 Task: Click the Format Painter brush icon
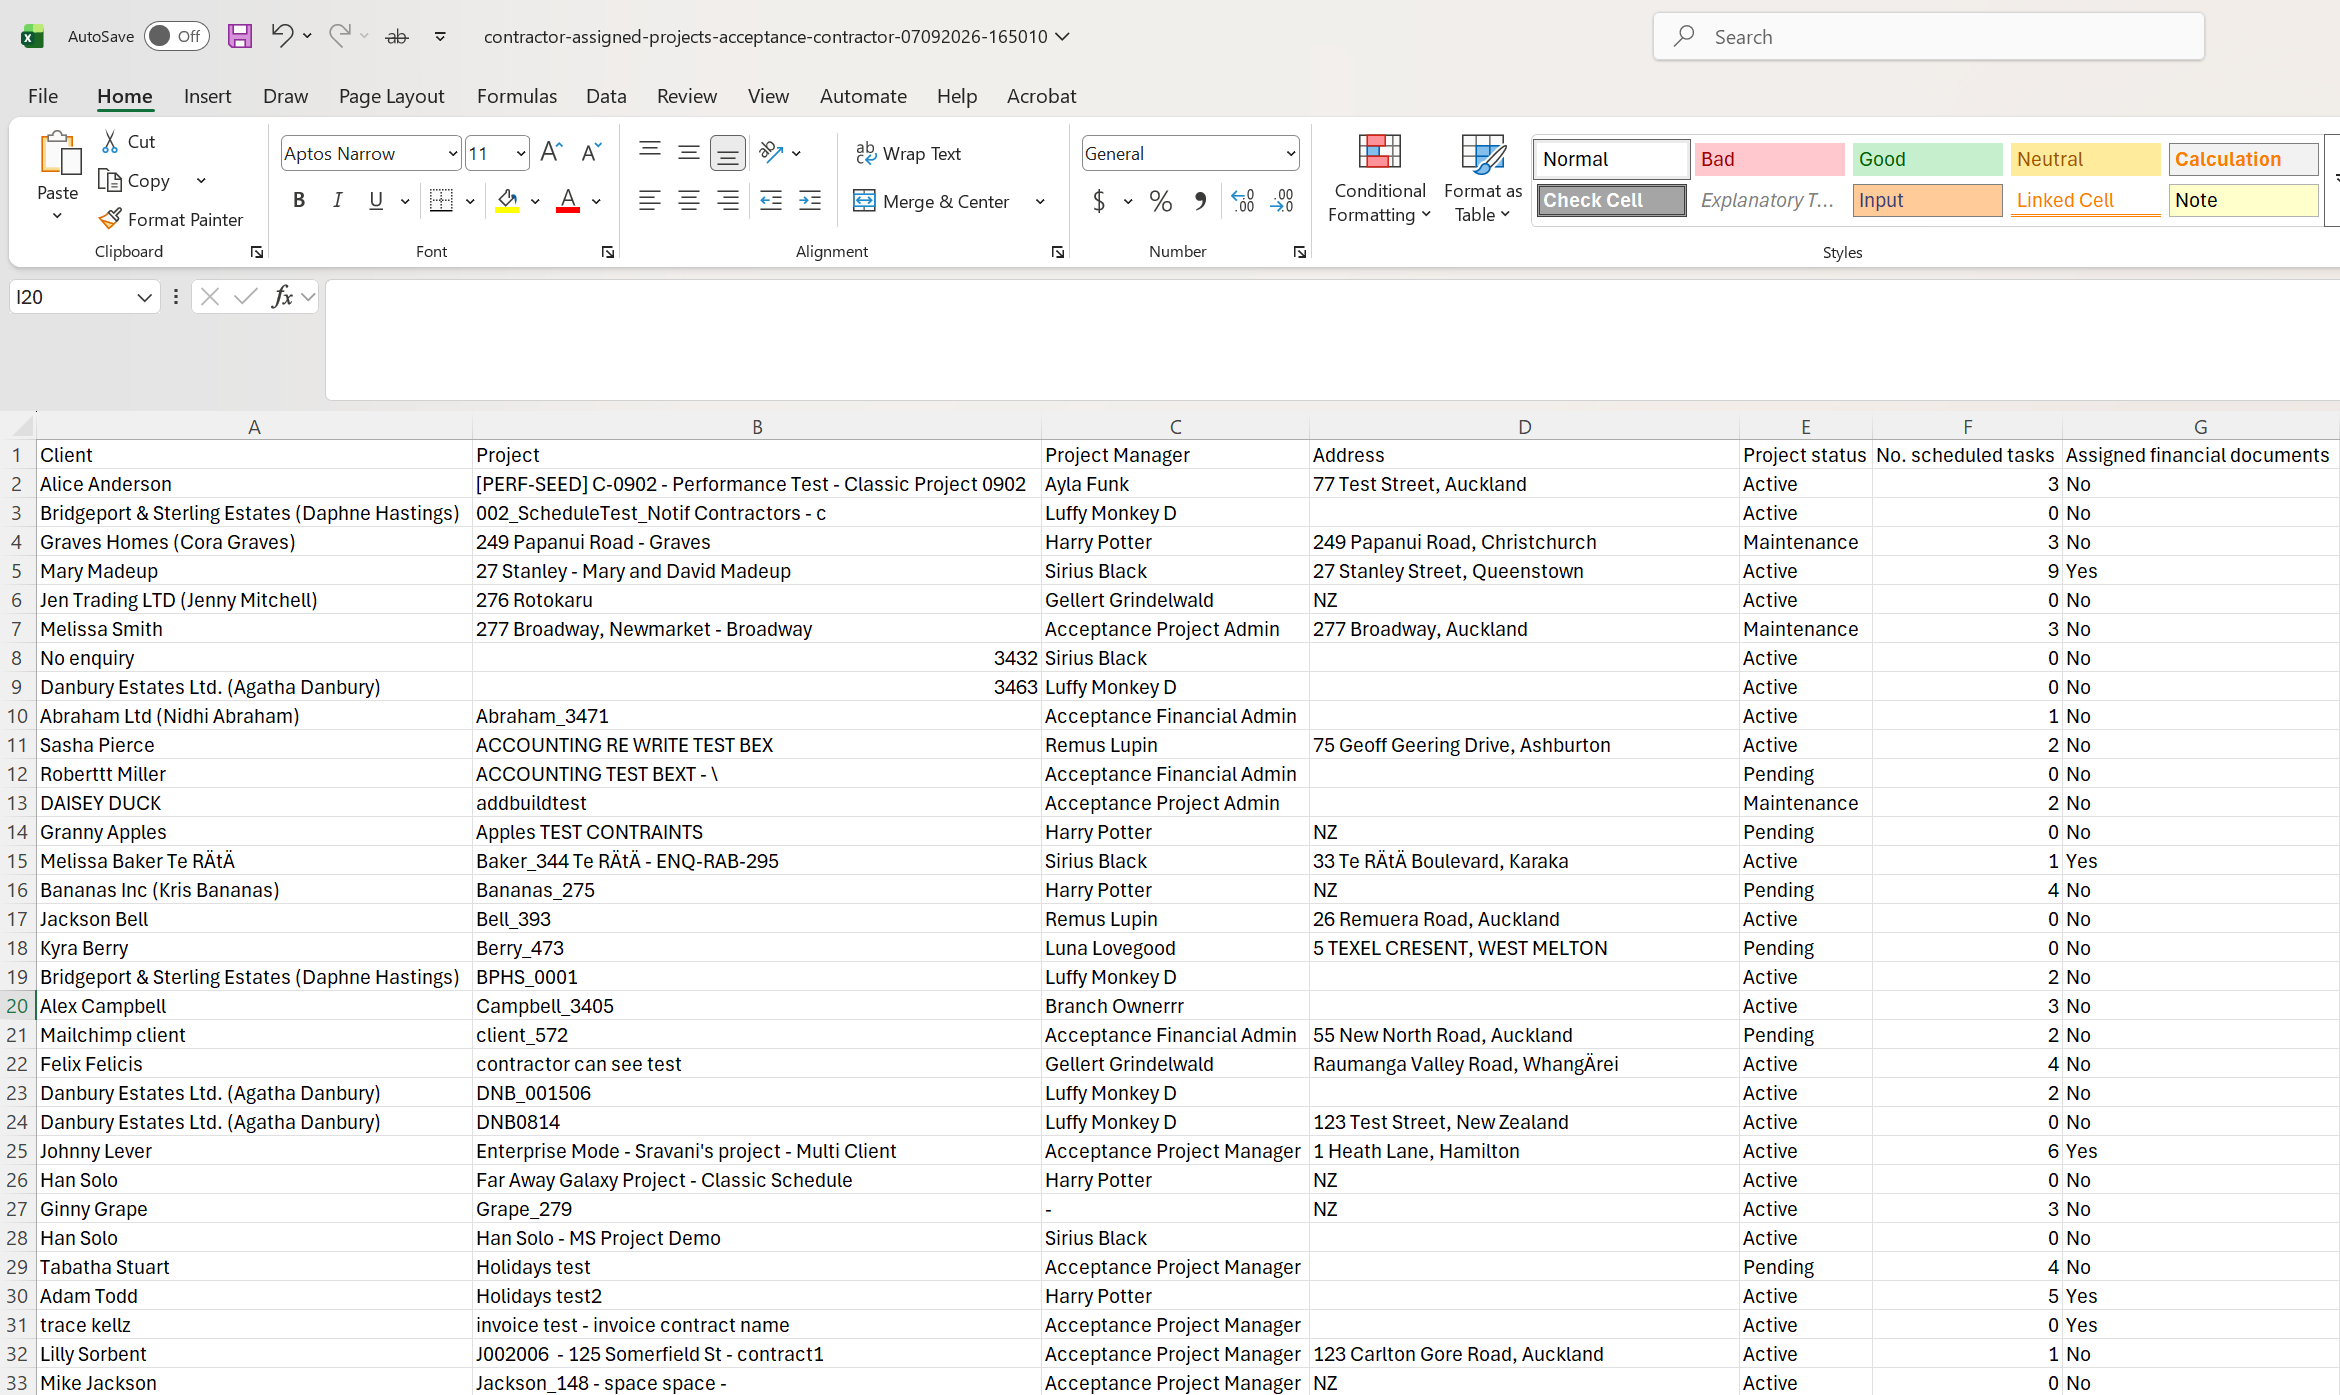(110, 219)
